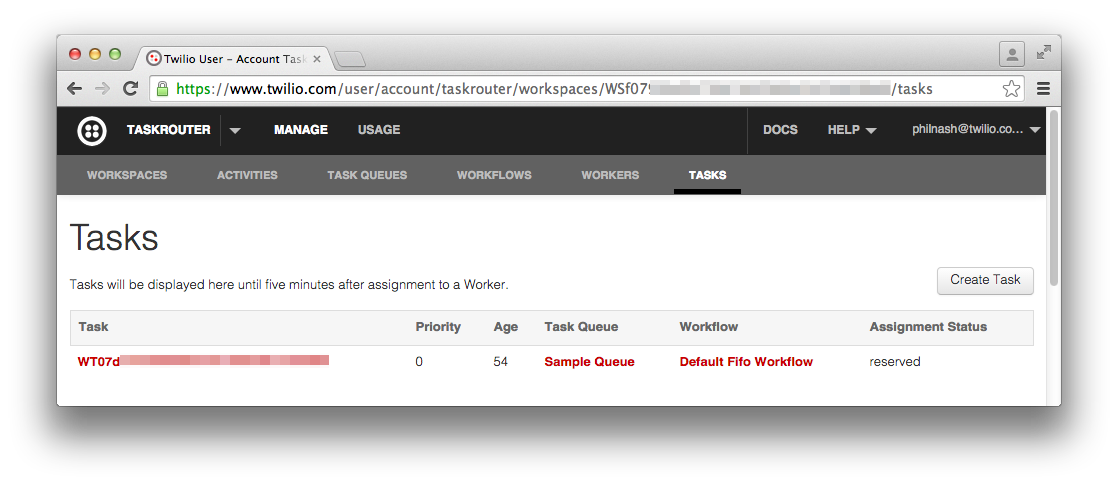1118x485 pixels.
Task: Click the Tasks page heading
Action: click(x=114, y=238)
